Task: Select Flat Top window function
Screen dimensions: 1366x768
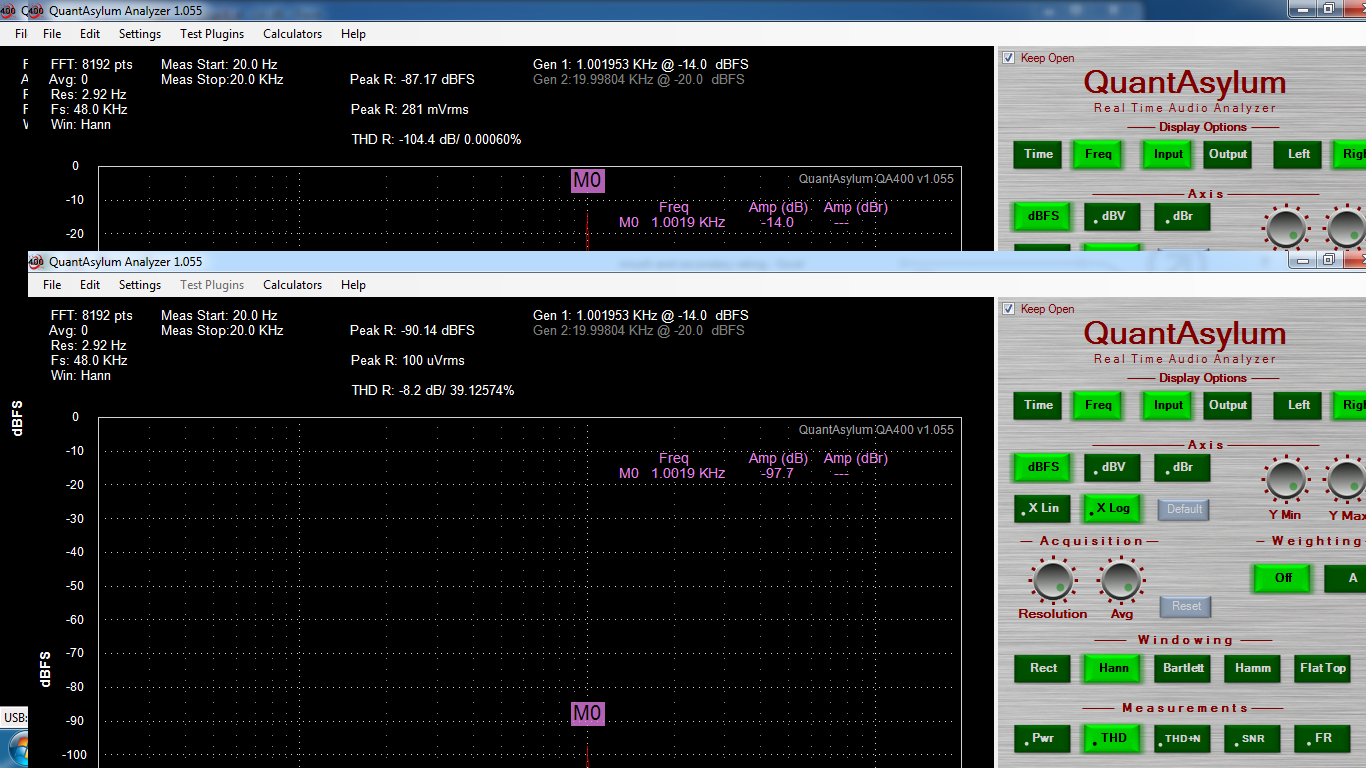Action: (x=1323, y=668)
